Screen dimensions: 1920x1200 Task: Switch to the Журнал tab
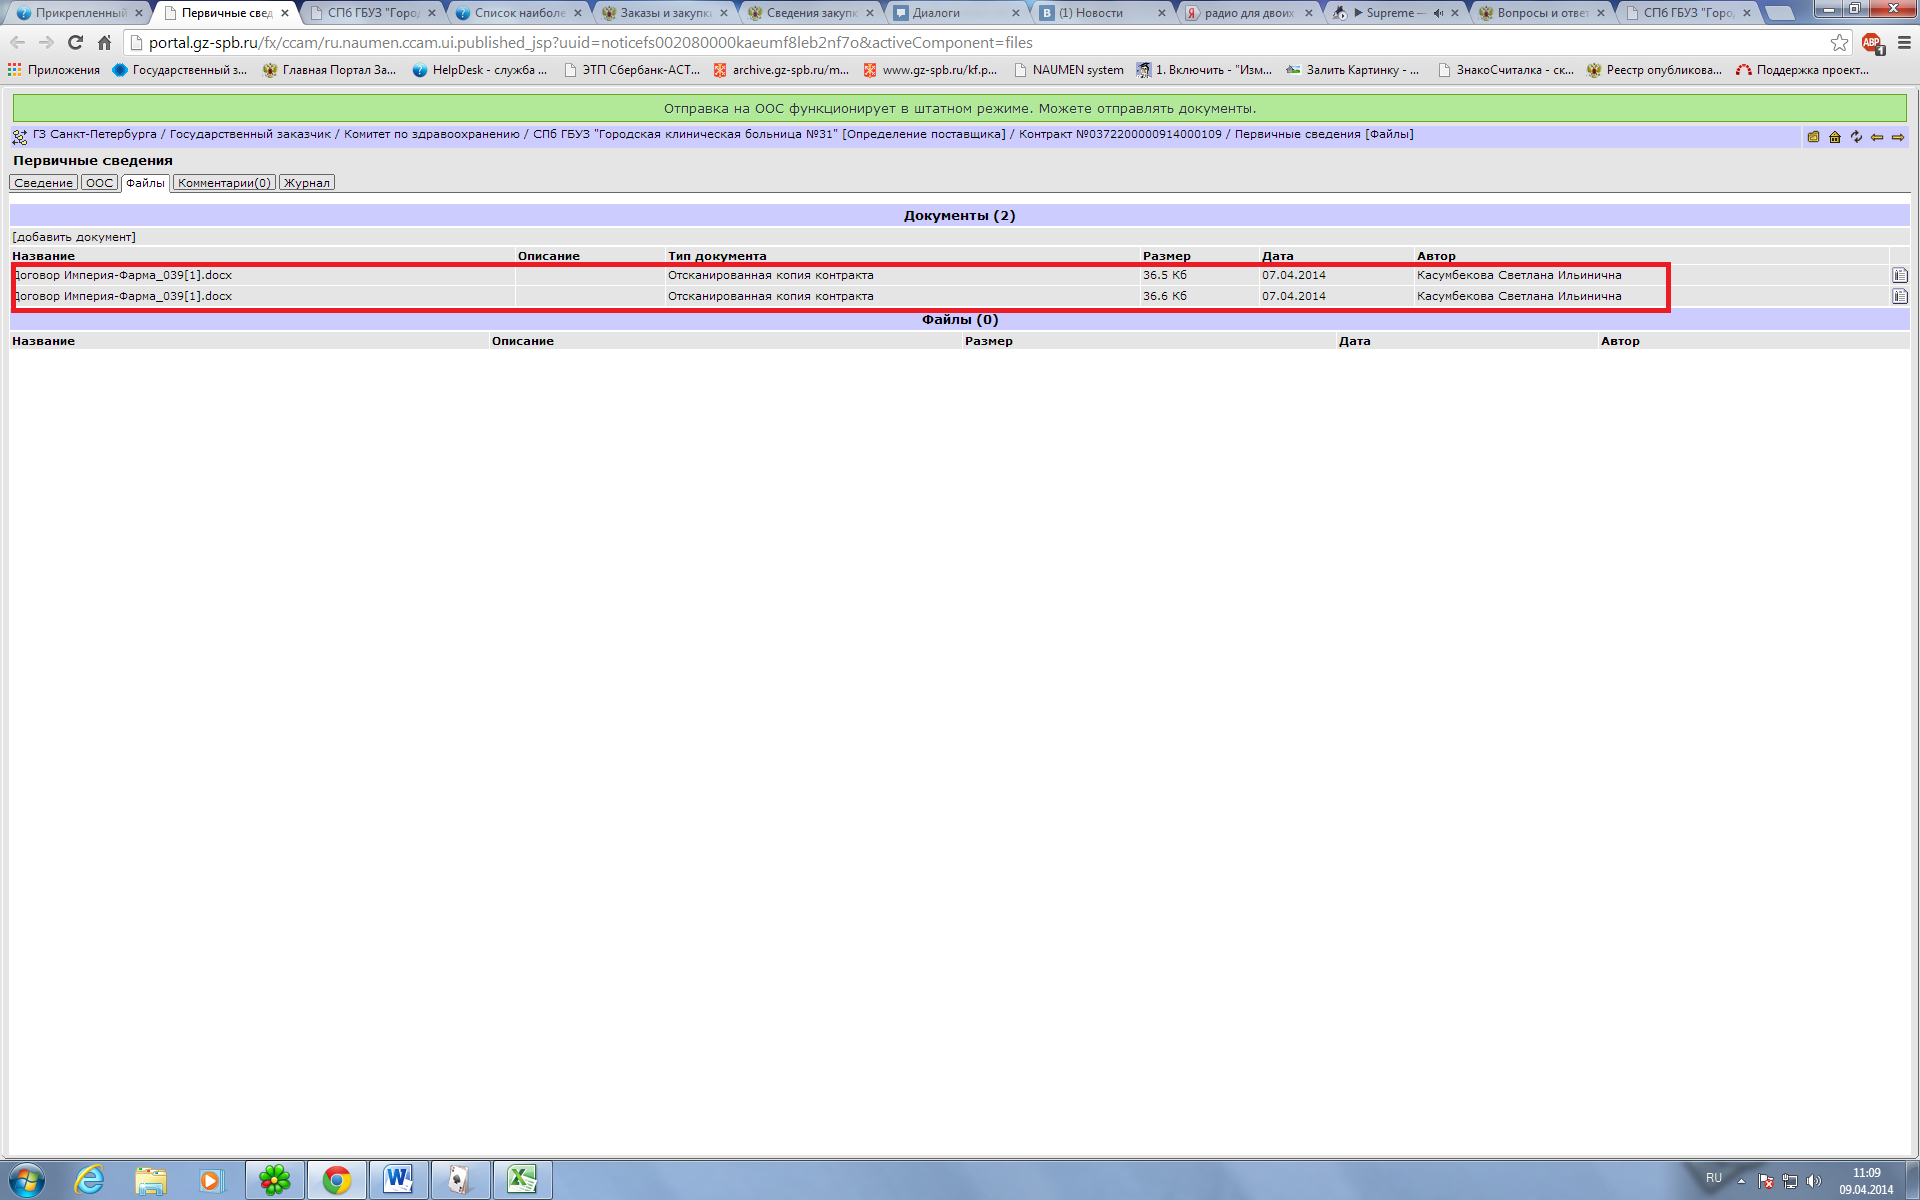tap(307, 183)
